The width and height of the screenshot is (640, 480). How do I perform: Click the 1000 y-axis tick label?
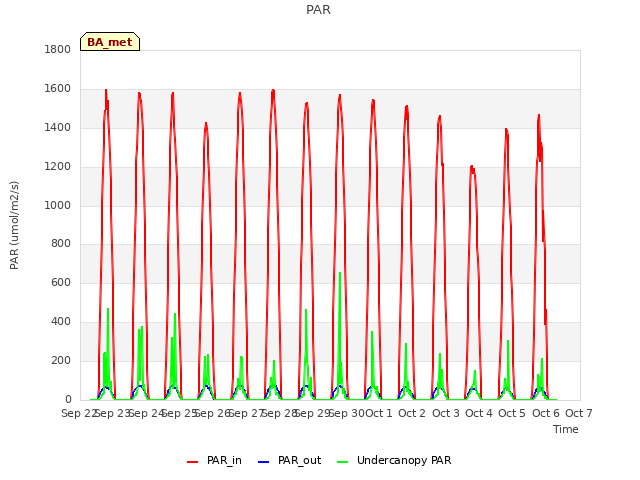(x=58, y=205)
